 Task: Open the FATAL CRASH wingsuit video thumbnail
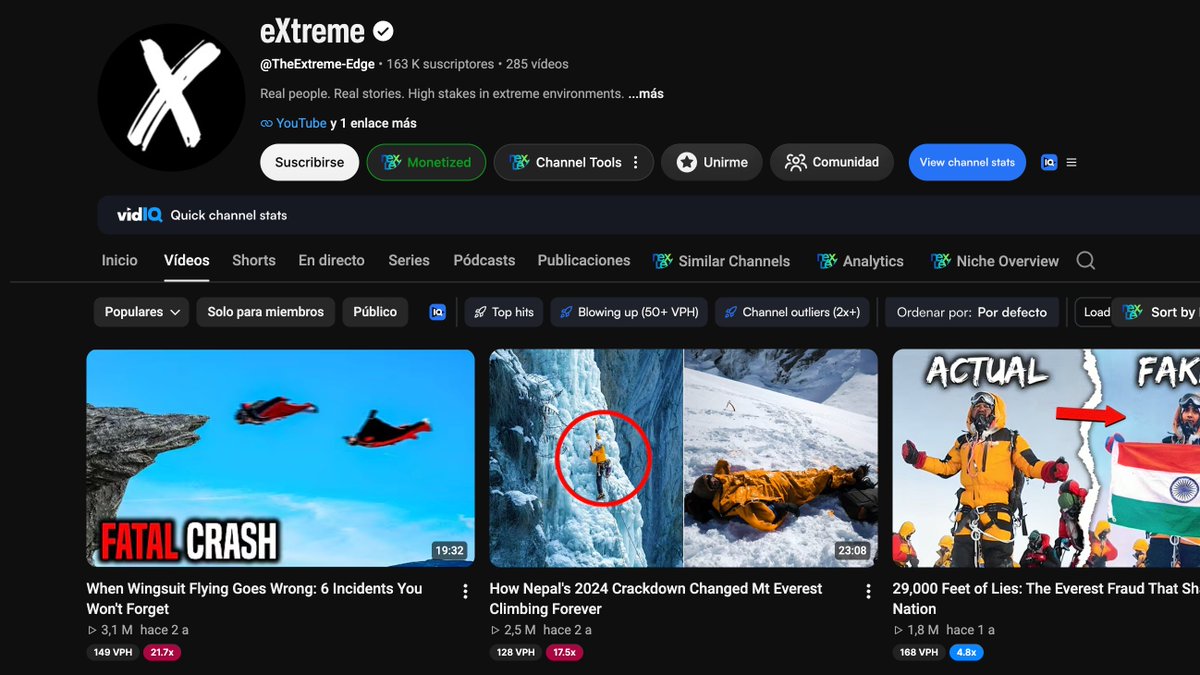[281, 458]
